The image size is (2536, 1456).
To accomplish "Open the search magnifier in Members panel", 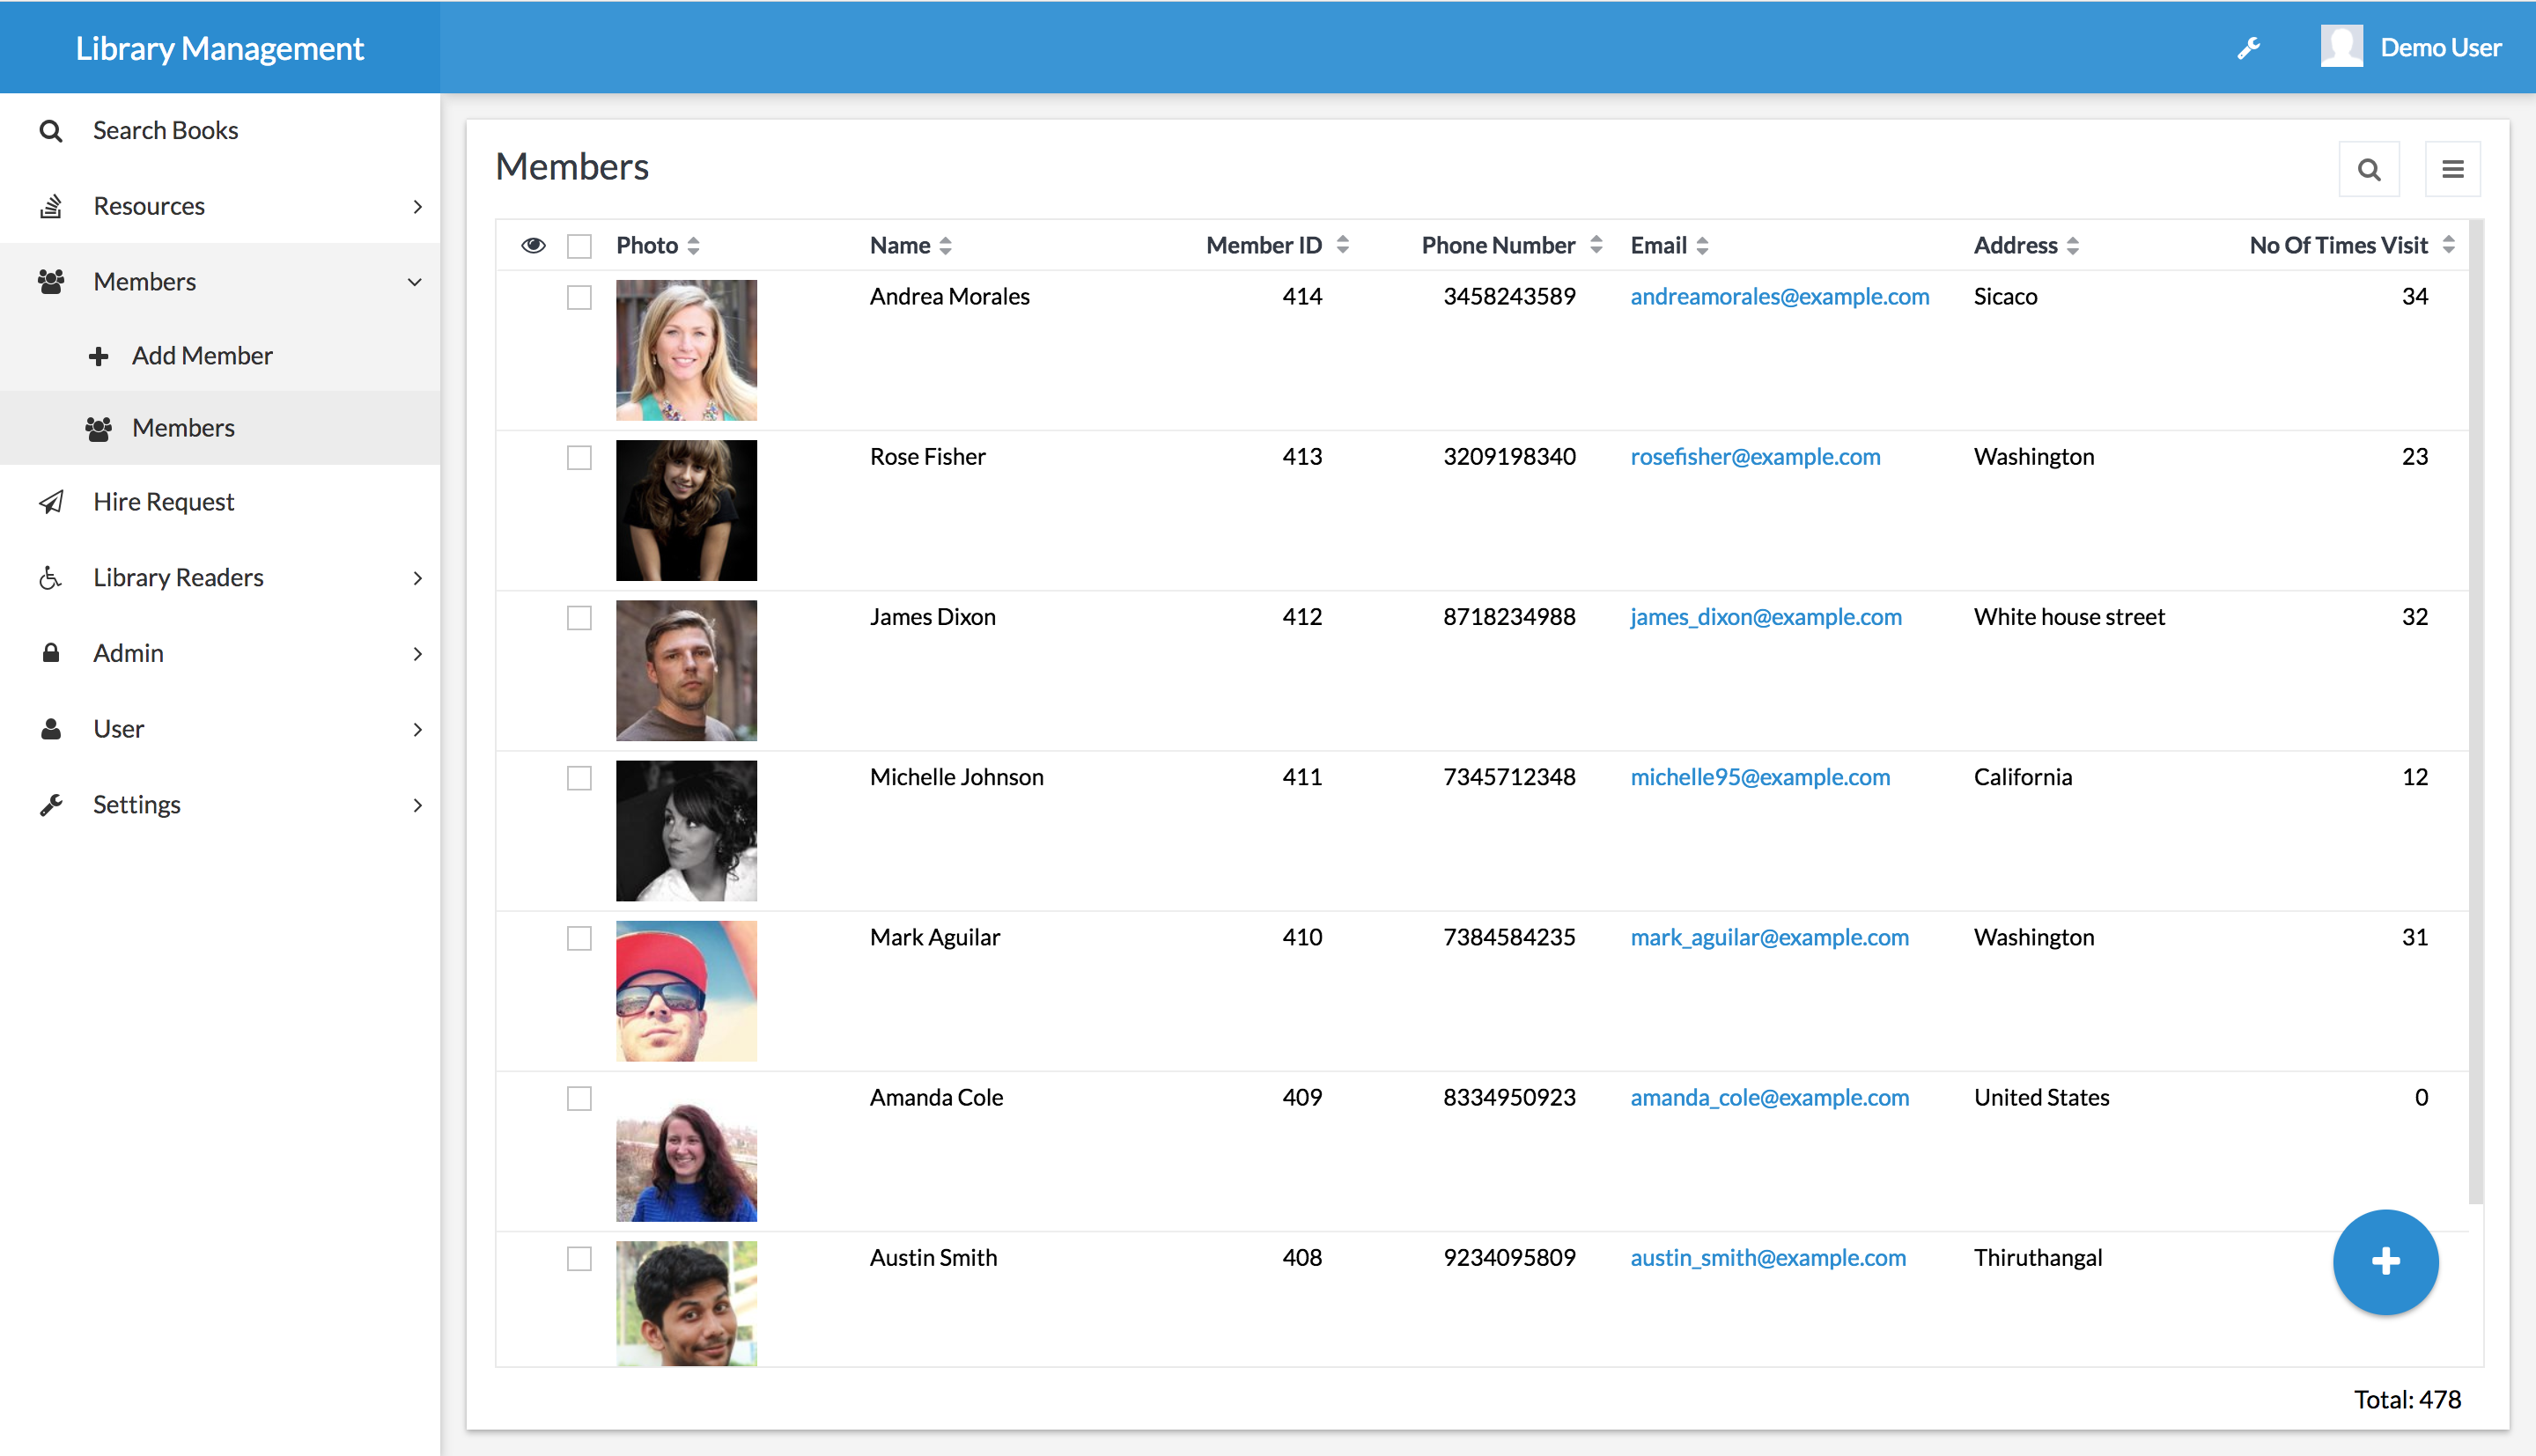I will 2368,169.
